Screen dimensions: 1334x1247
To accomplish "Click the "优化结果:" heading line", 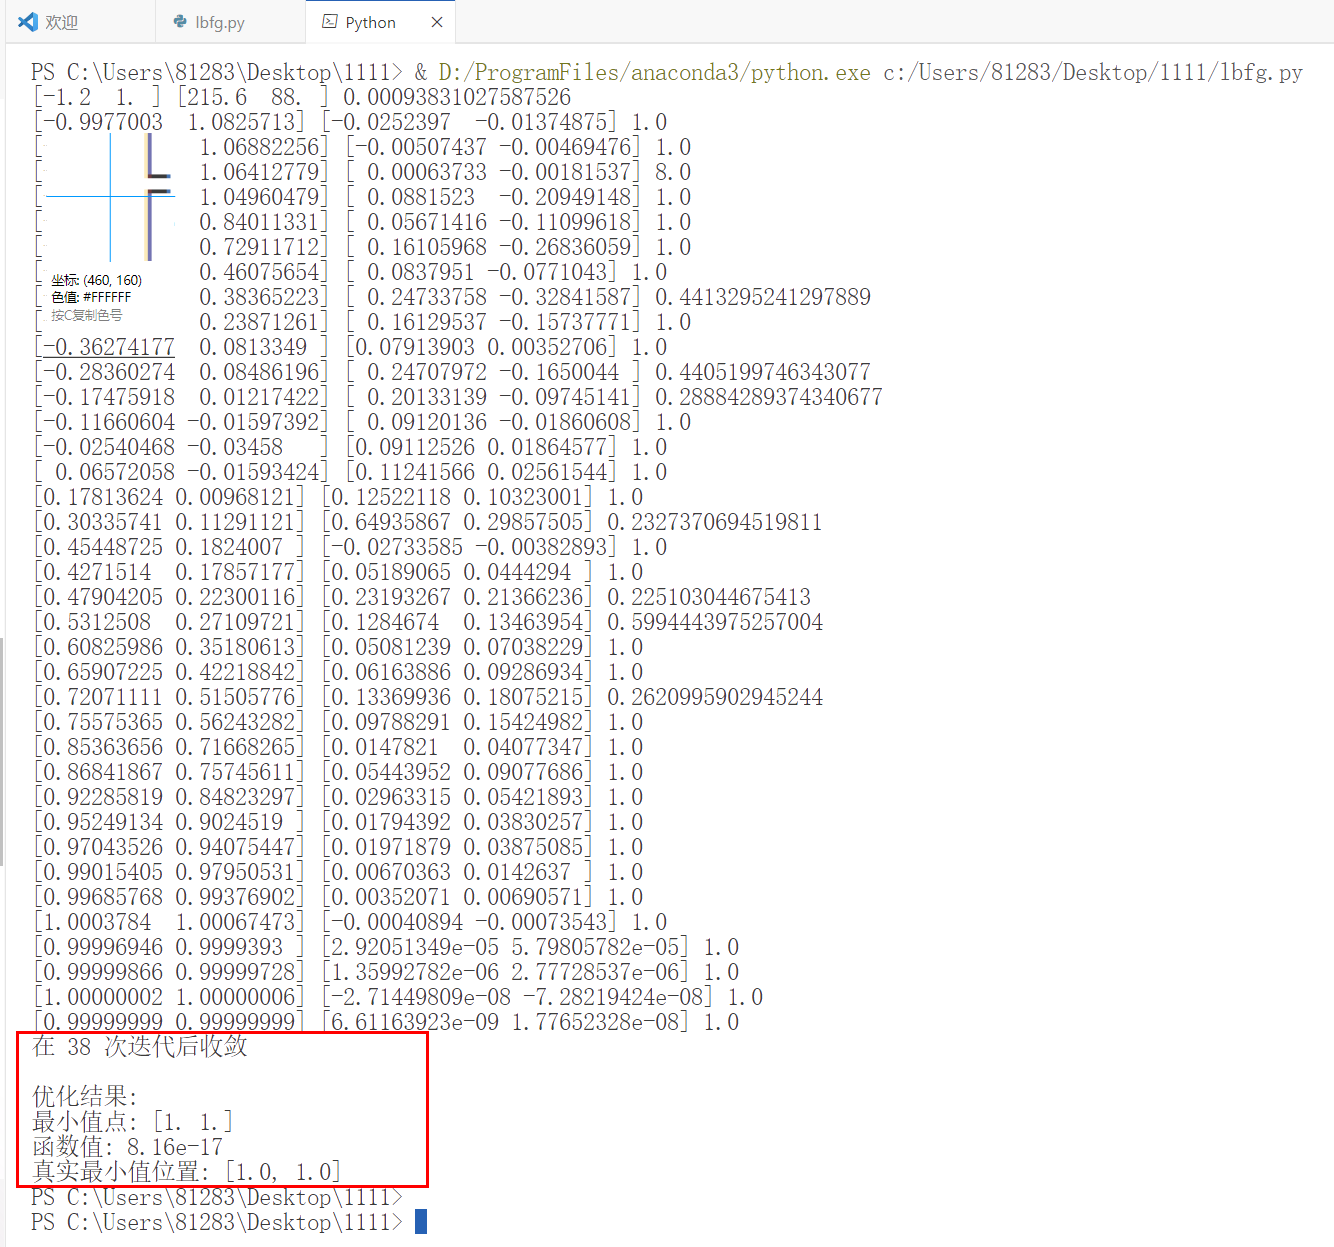I will click(x=85, y=1097).
